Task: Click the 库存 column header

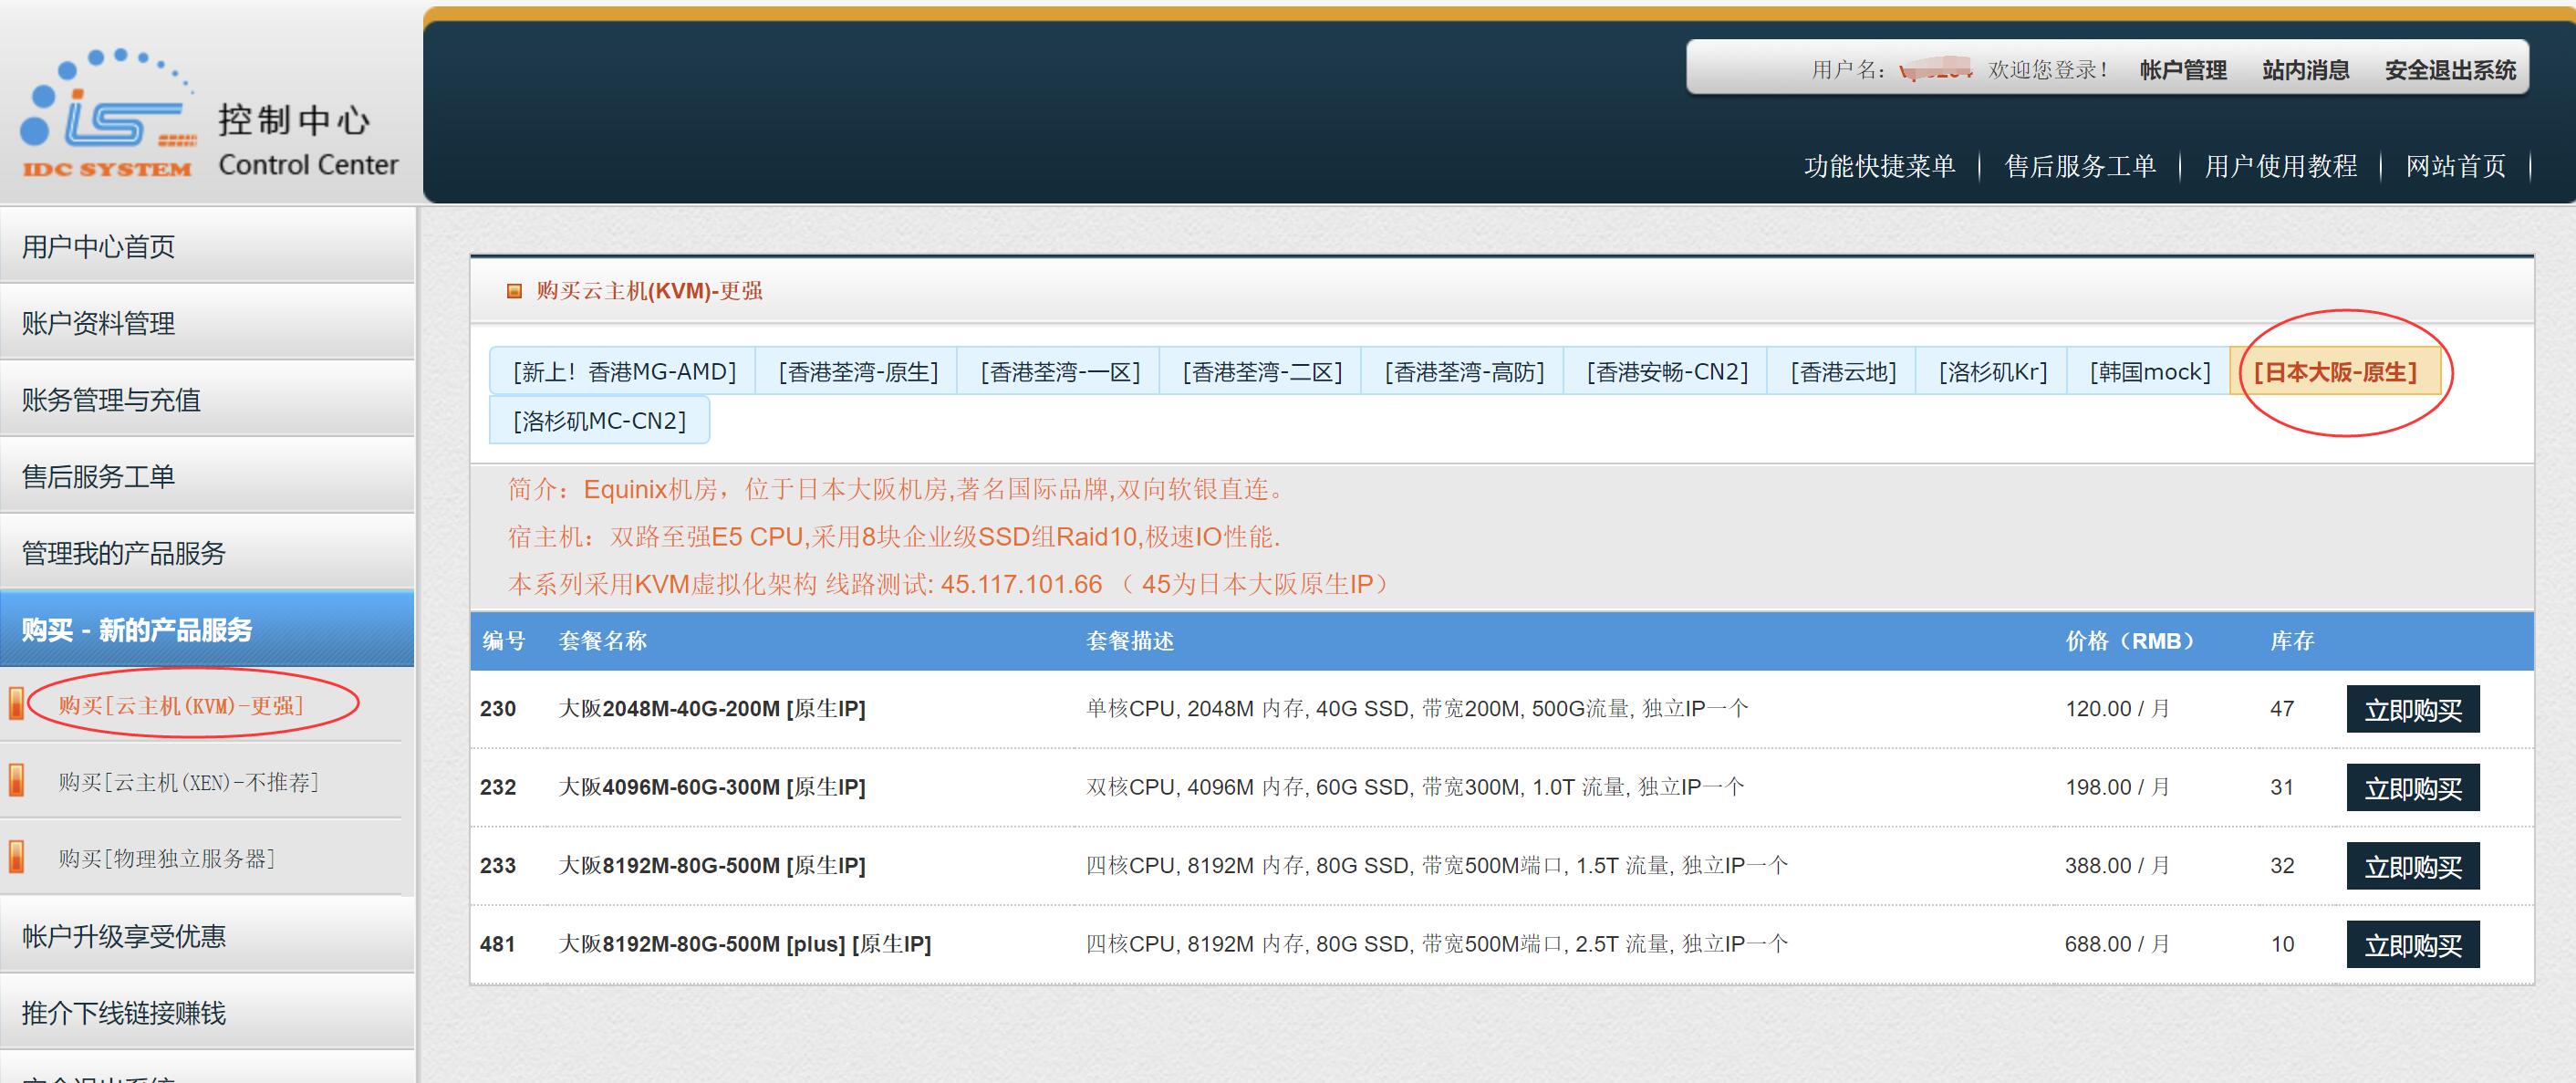Action: point(2292,641)
